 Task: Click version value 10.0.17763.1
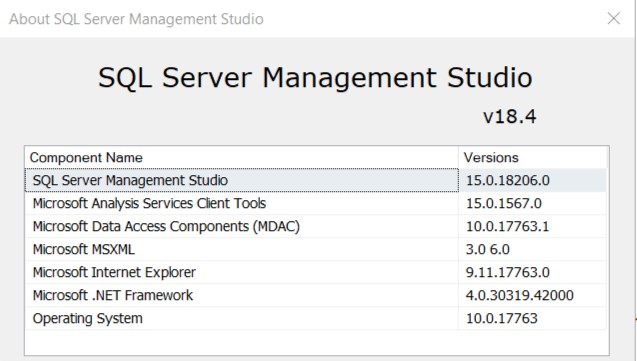pyautogui.click(x=507, y=226)
